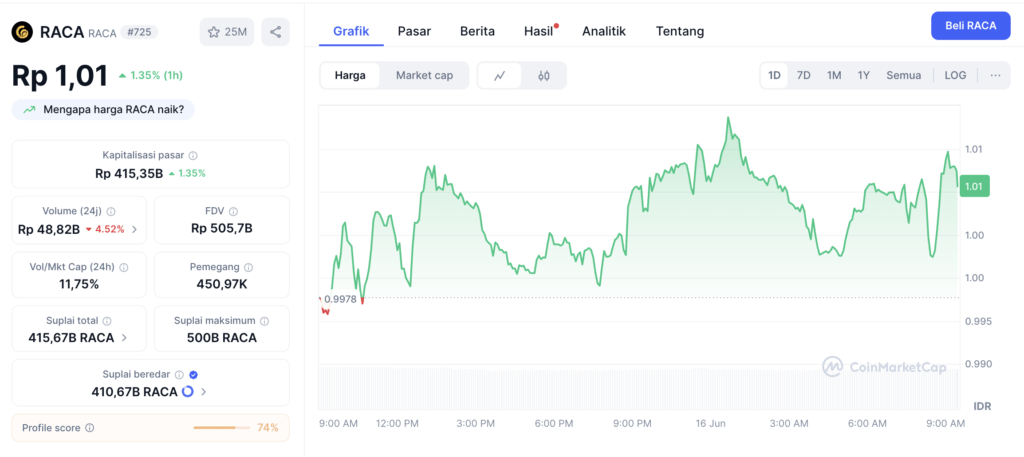Open the Pasar tab

[x=414, y=31]
